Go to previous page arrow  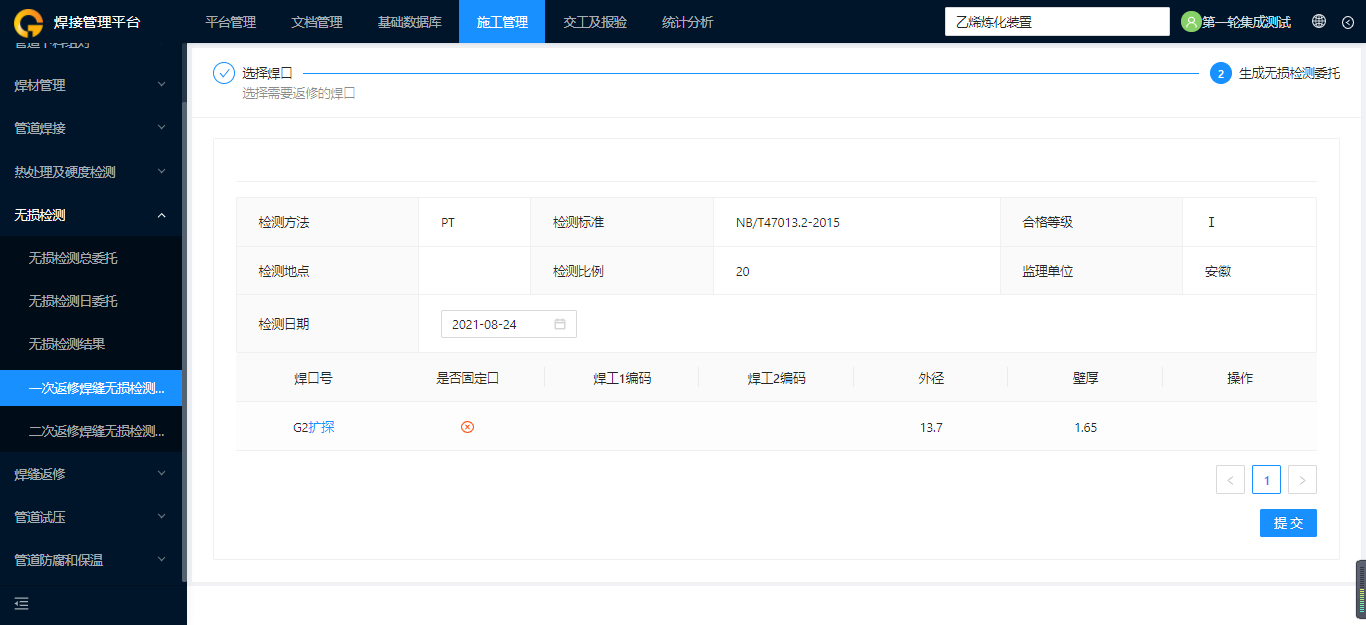pyautogui.click(x=1230, y=480)
